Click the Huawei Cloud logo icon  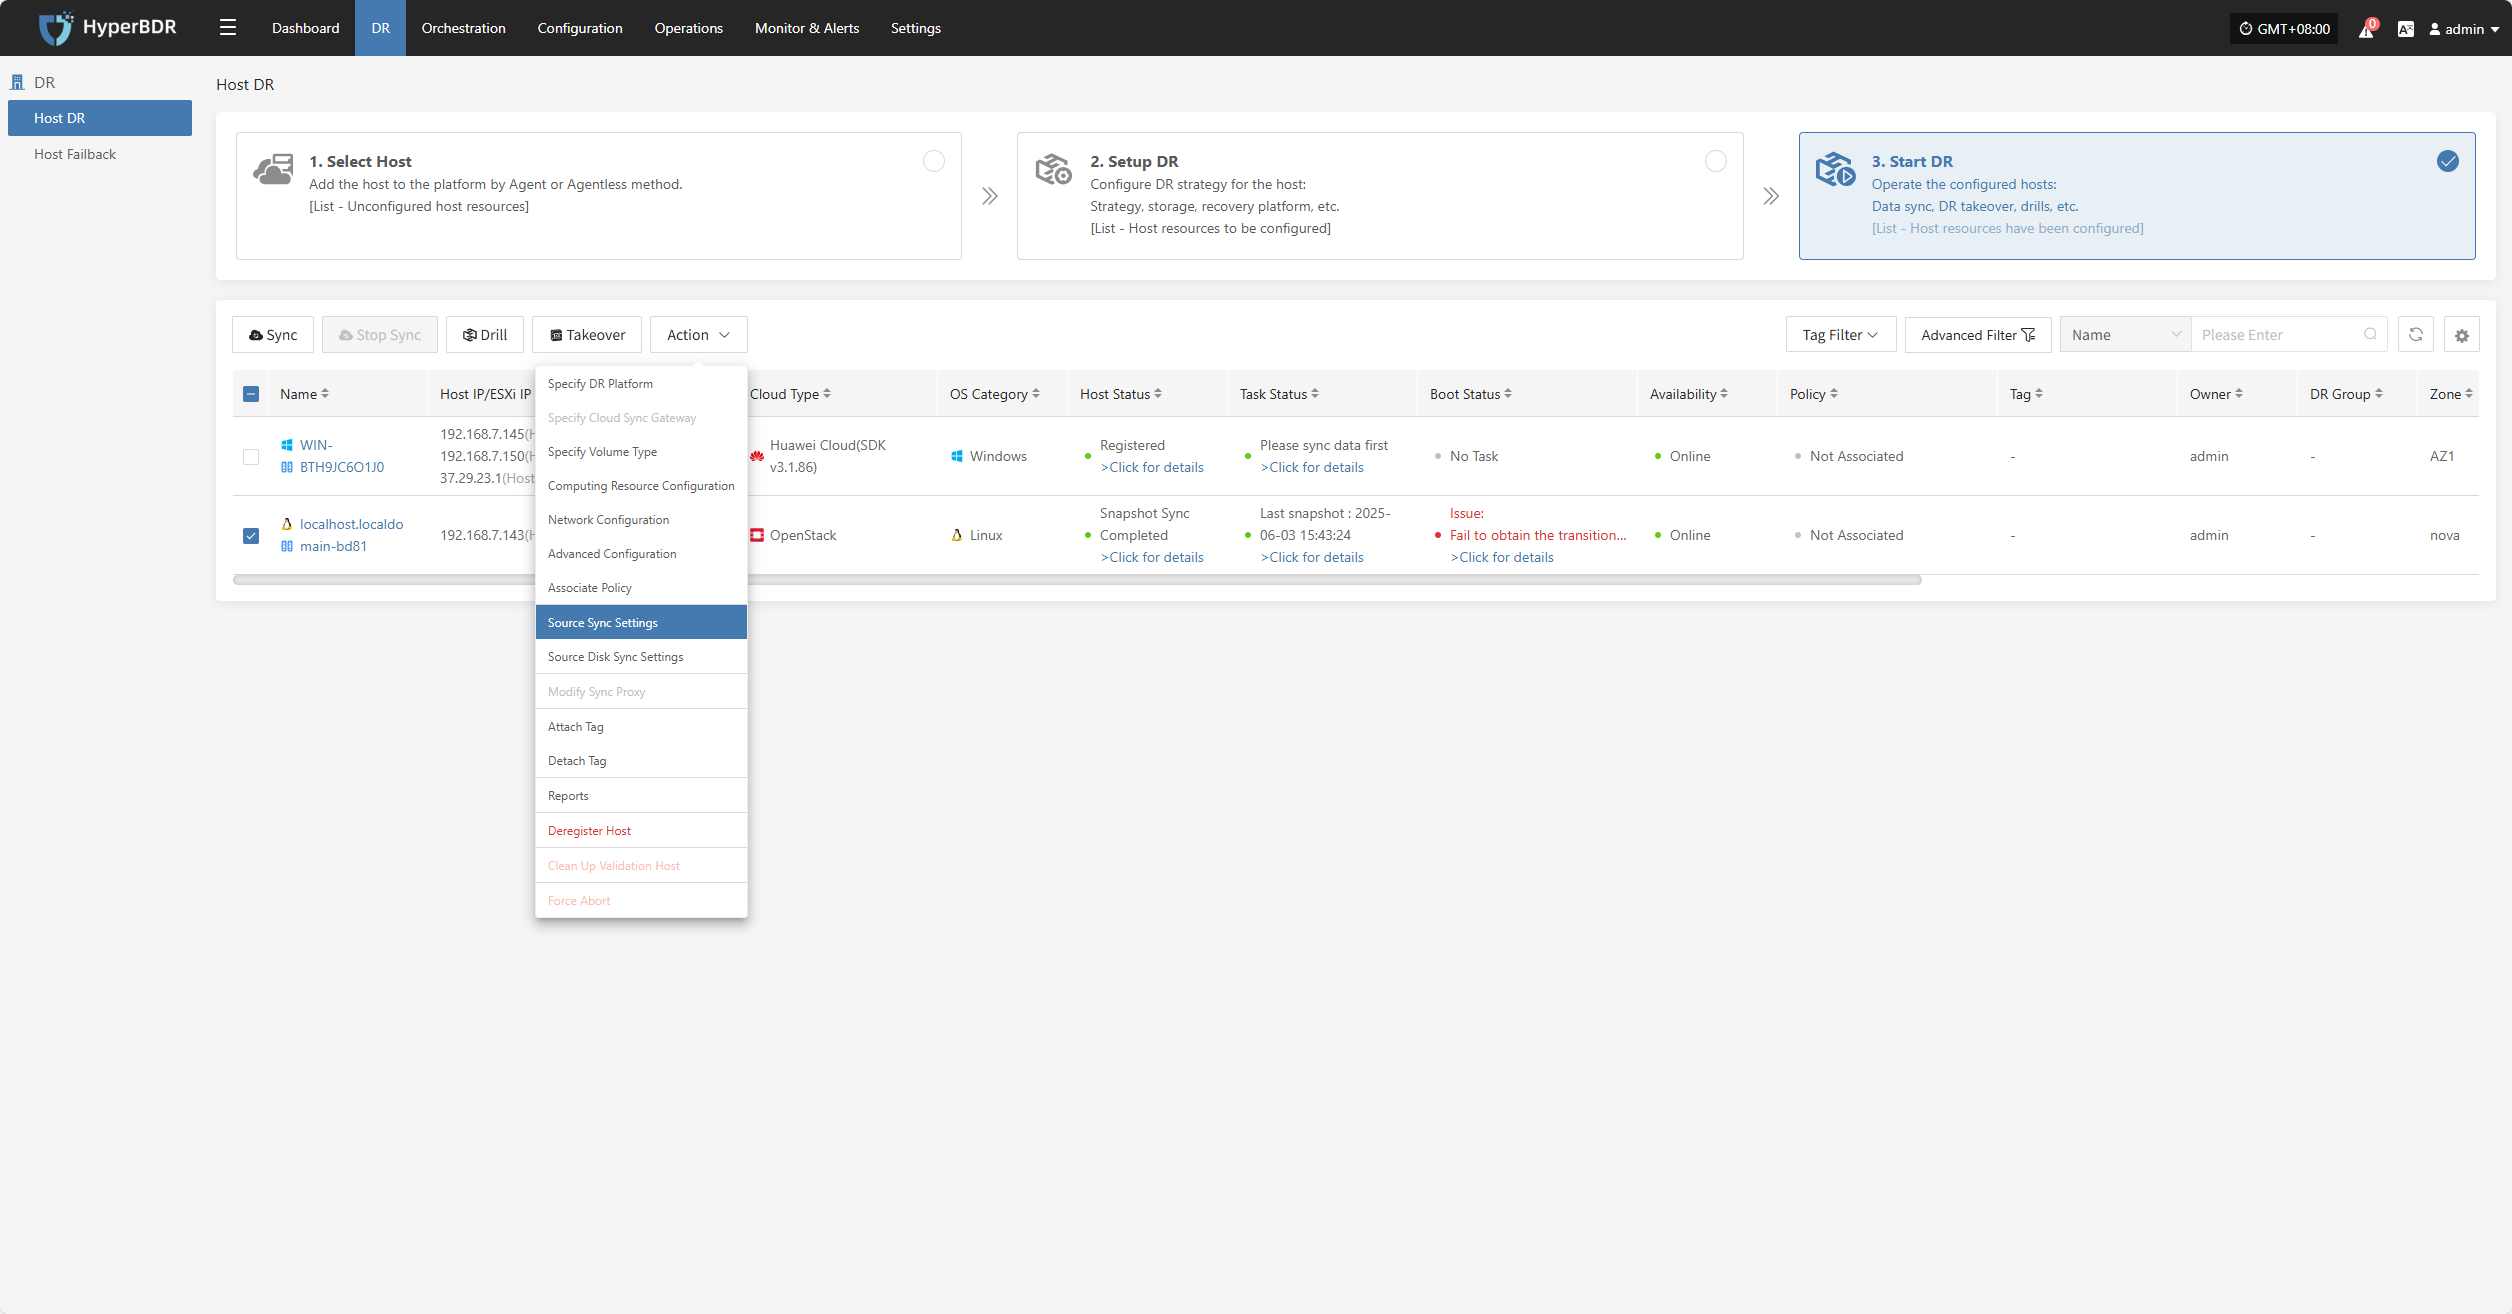click(x=757, y=456)
